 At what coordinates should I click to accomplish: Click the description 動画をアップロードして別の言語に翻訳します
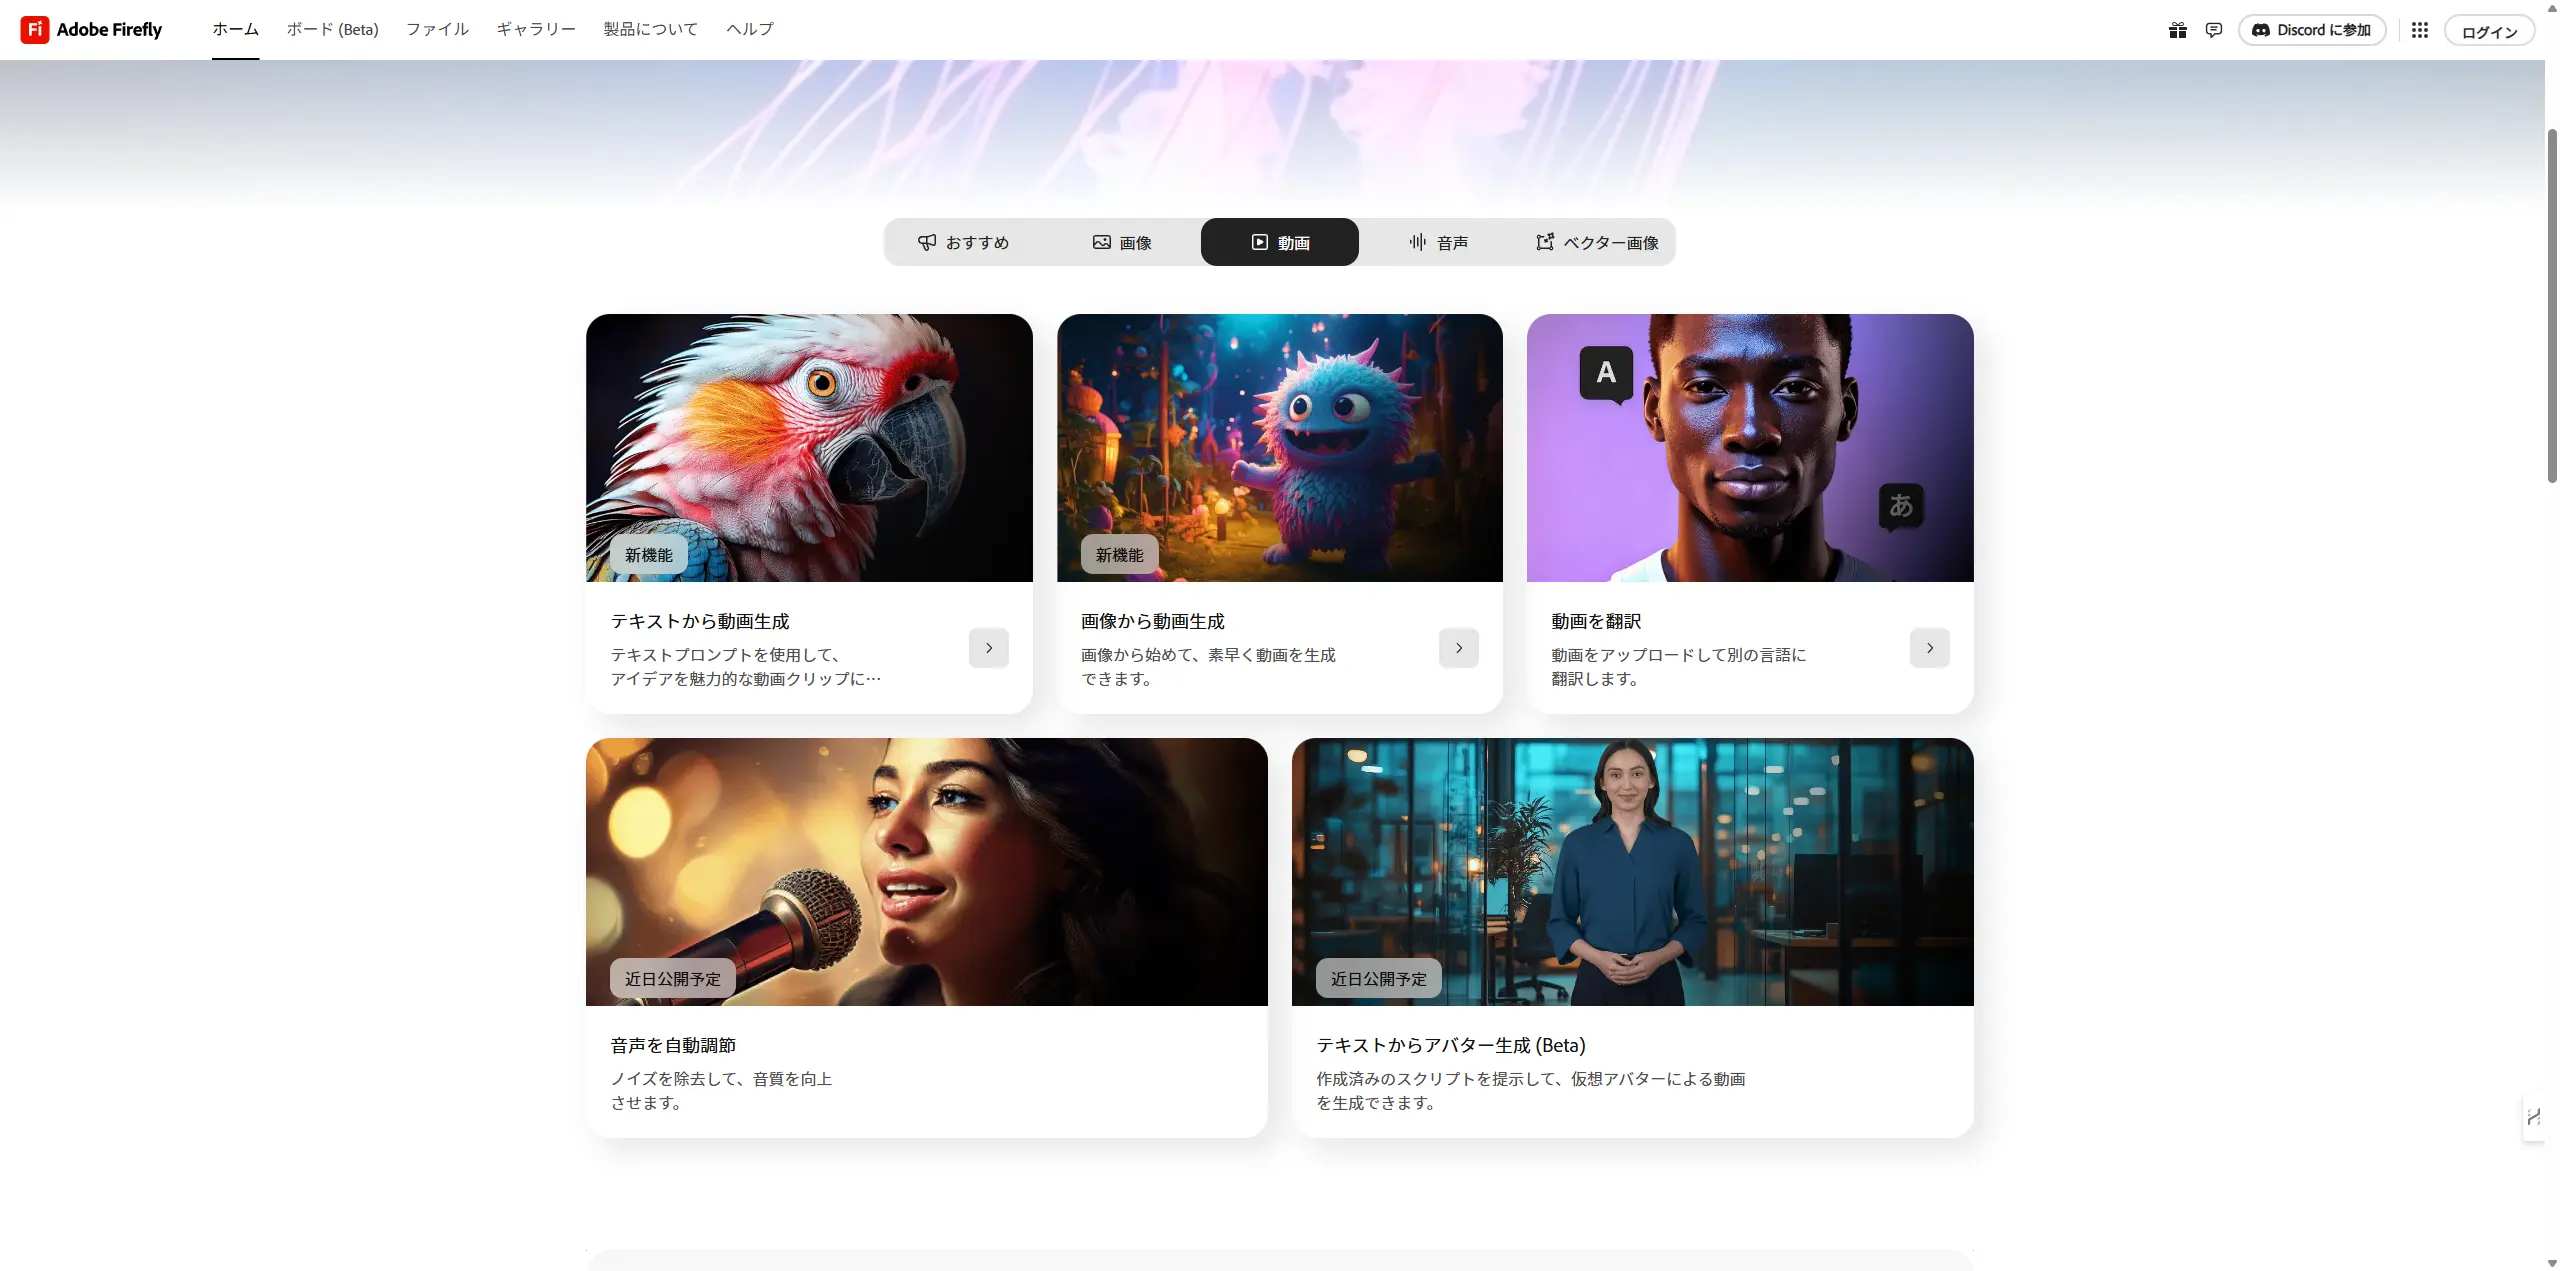(x=1678, y=667)
